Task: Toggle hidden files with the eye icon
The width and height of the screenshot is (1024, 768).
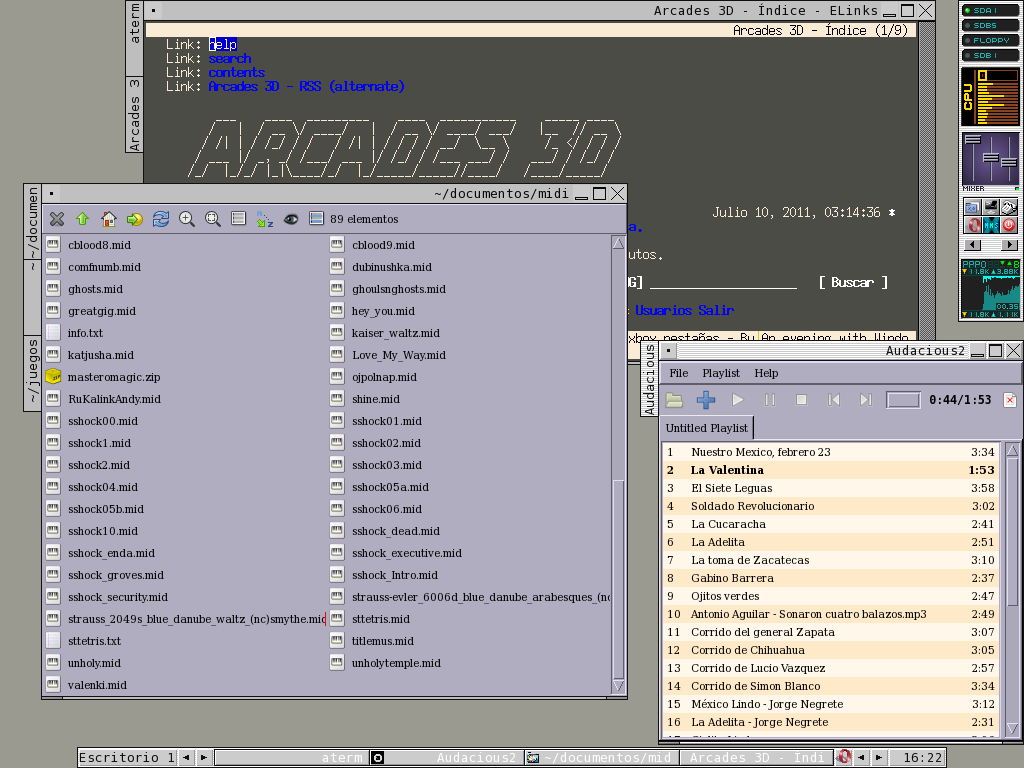Action: click(x=291, y=219)
